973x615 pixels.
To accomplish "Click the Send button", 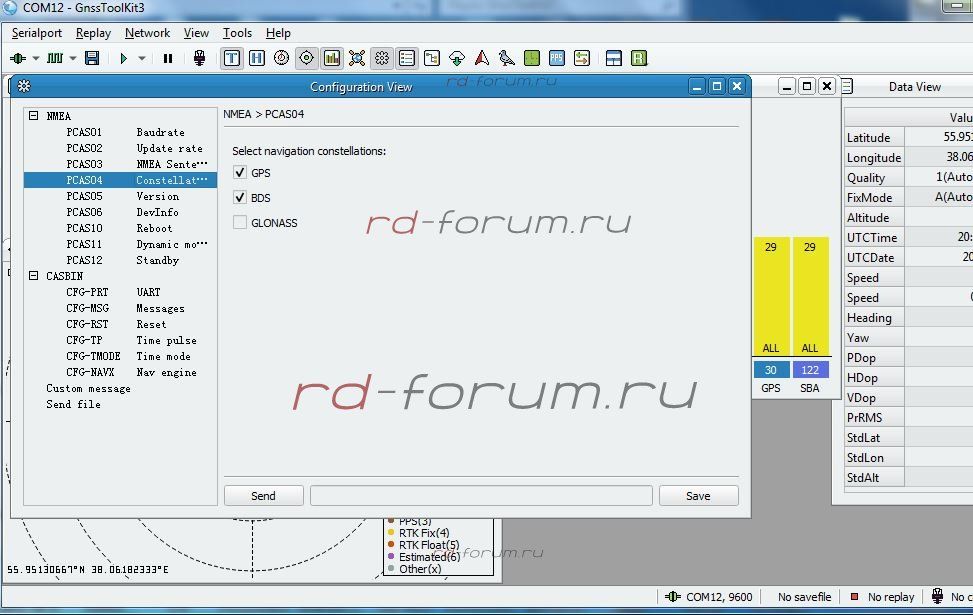I will click(263, 496).
